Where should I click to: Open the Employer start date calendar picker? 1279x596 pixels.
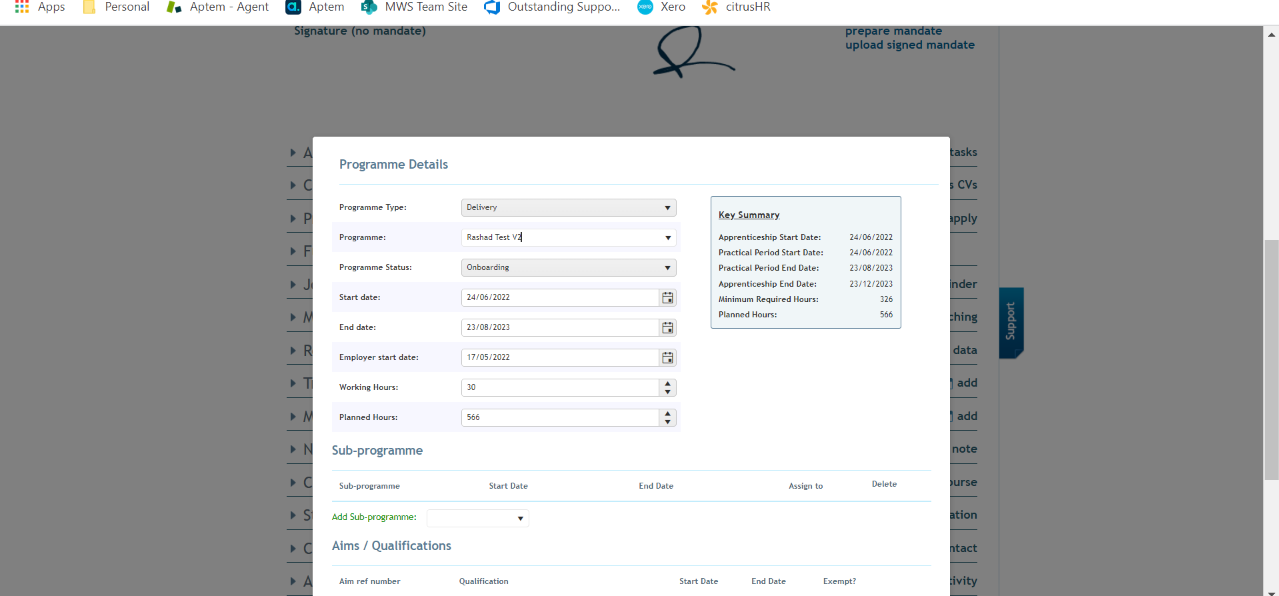coord(667,357)
